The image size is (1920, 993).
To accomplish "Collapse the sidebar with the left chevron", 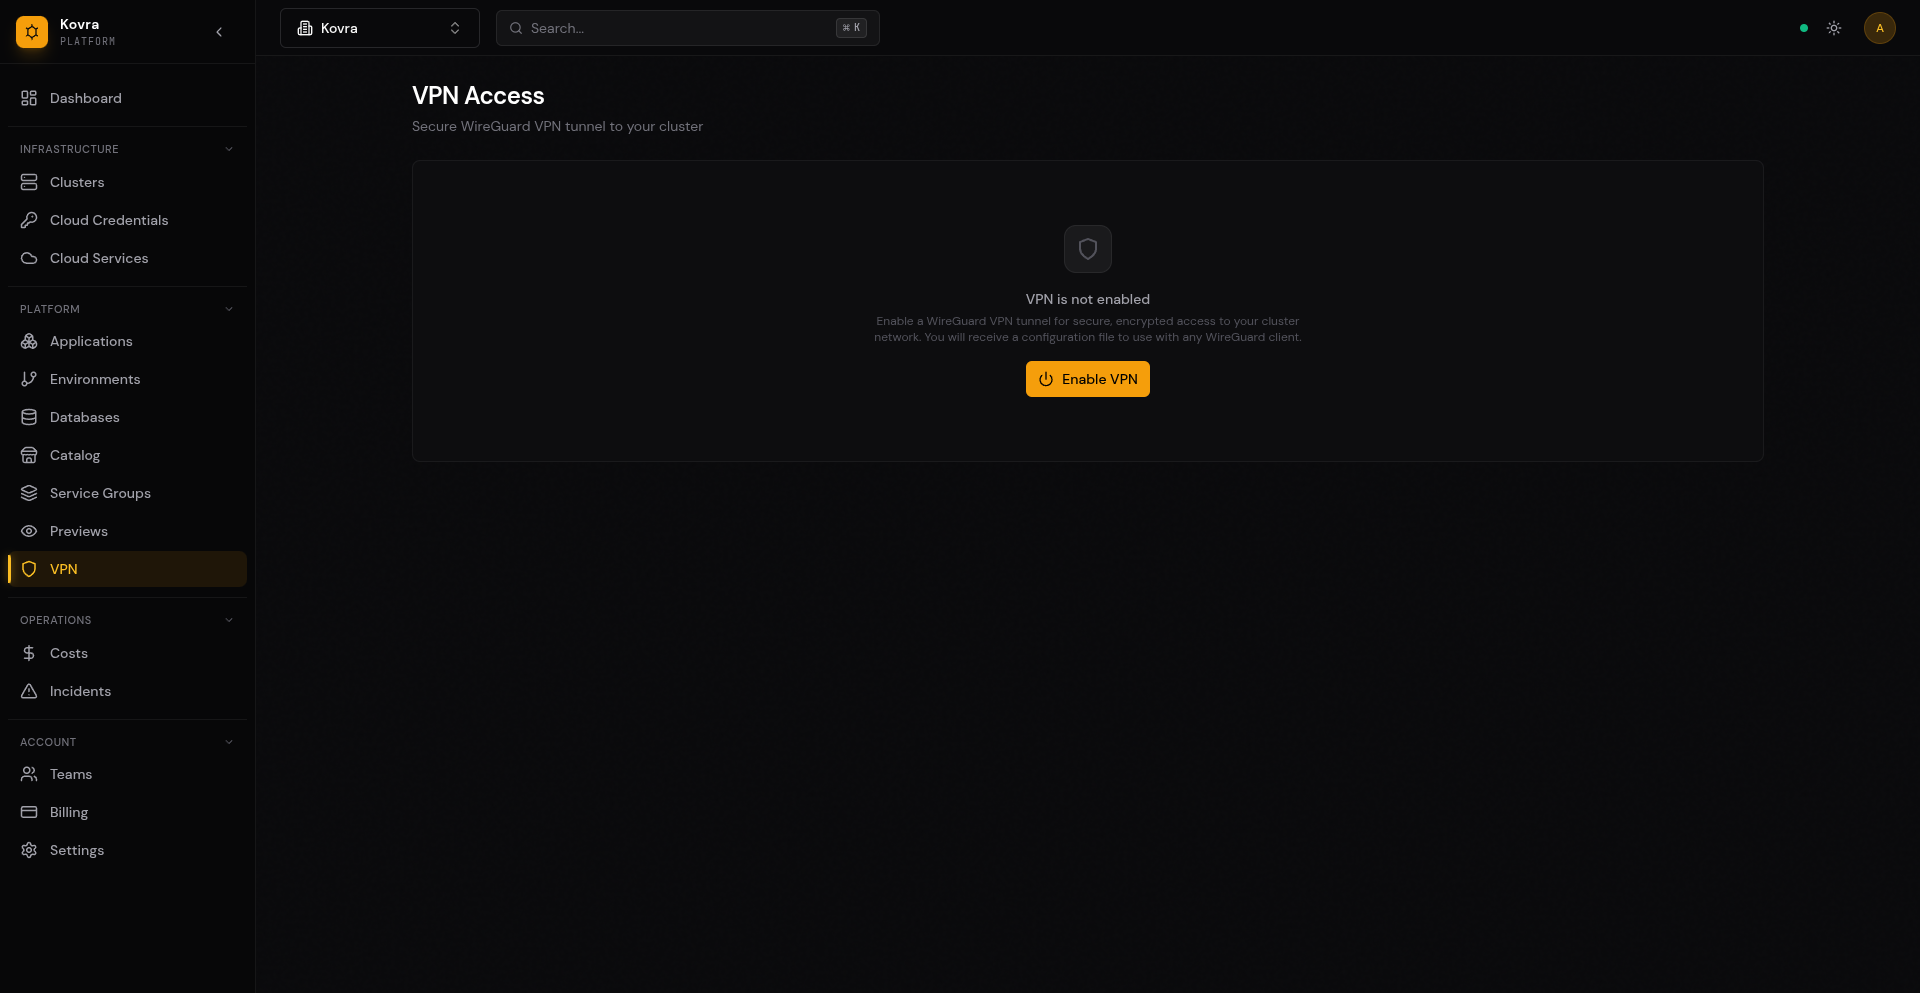I will pos(219,32).
